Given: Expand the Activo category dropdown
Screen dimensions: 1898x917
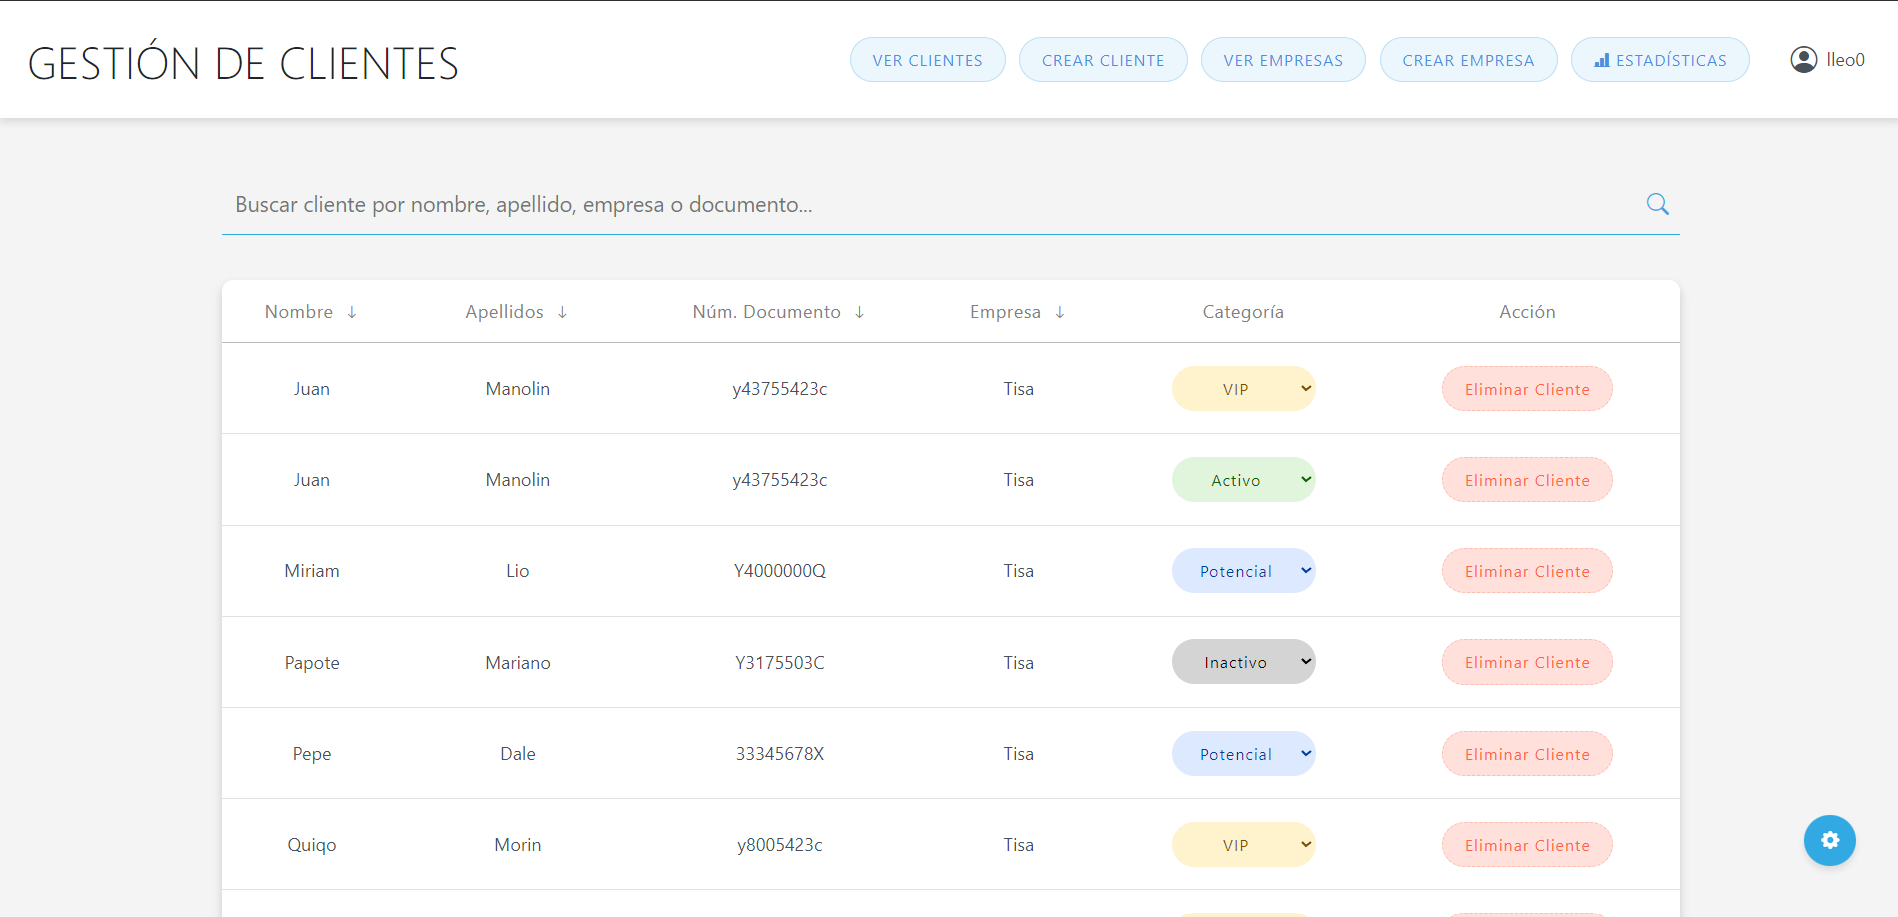Looking at the screenshot, I should [1243, 480].
